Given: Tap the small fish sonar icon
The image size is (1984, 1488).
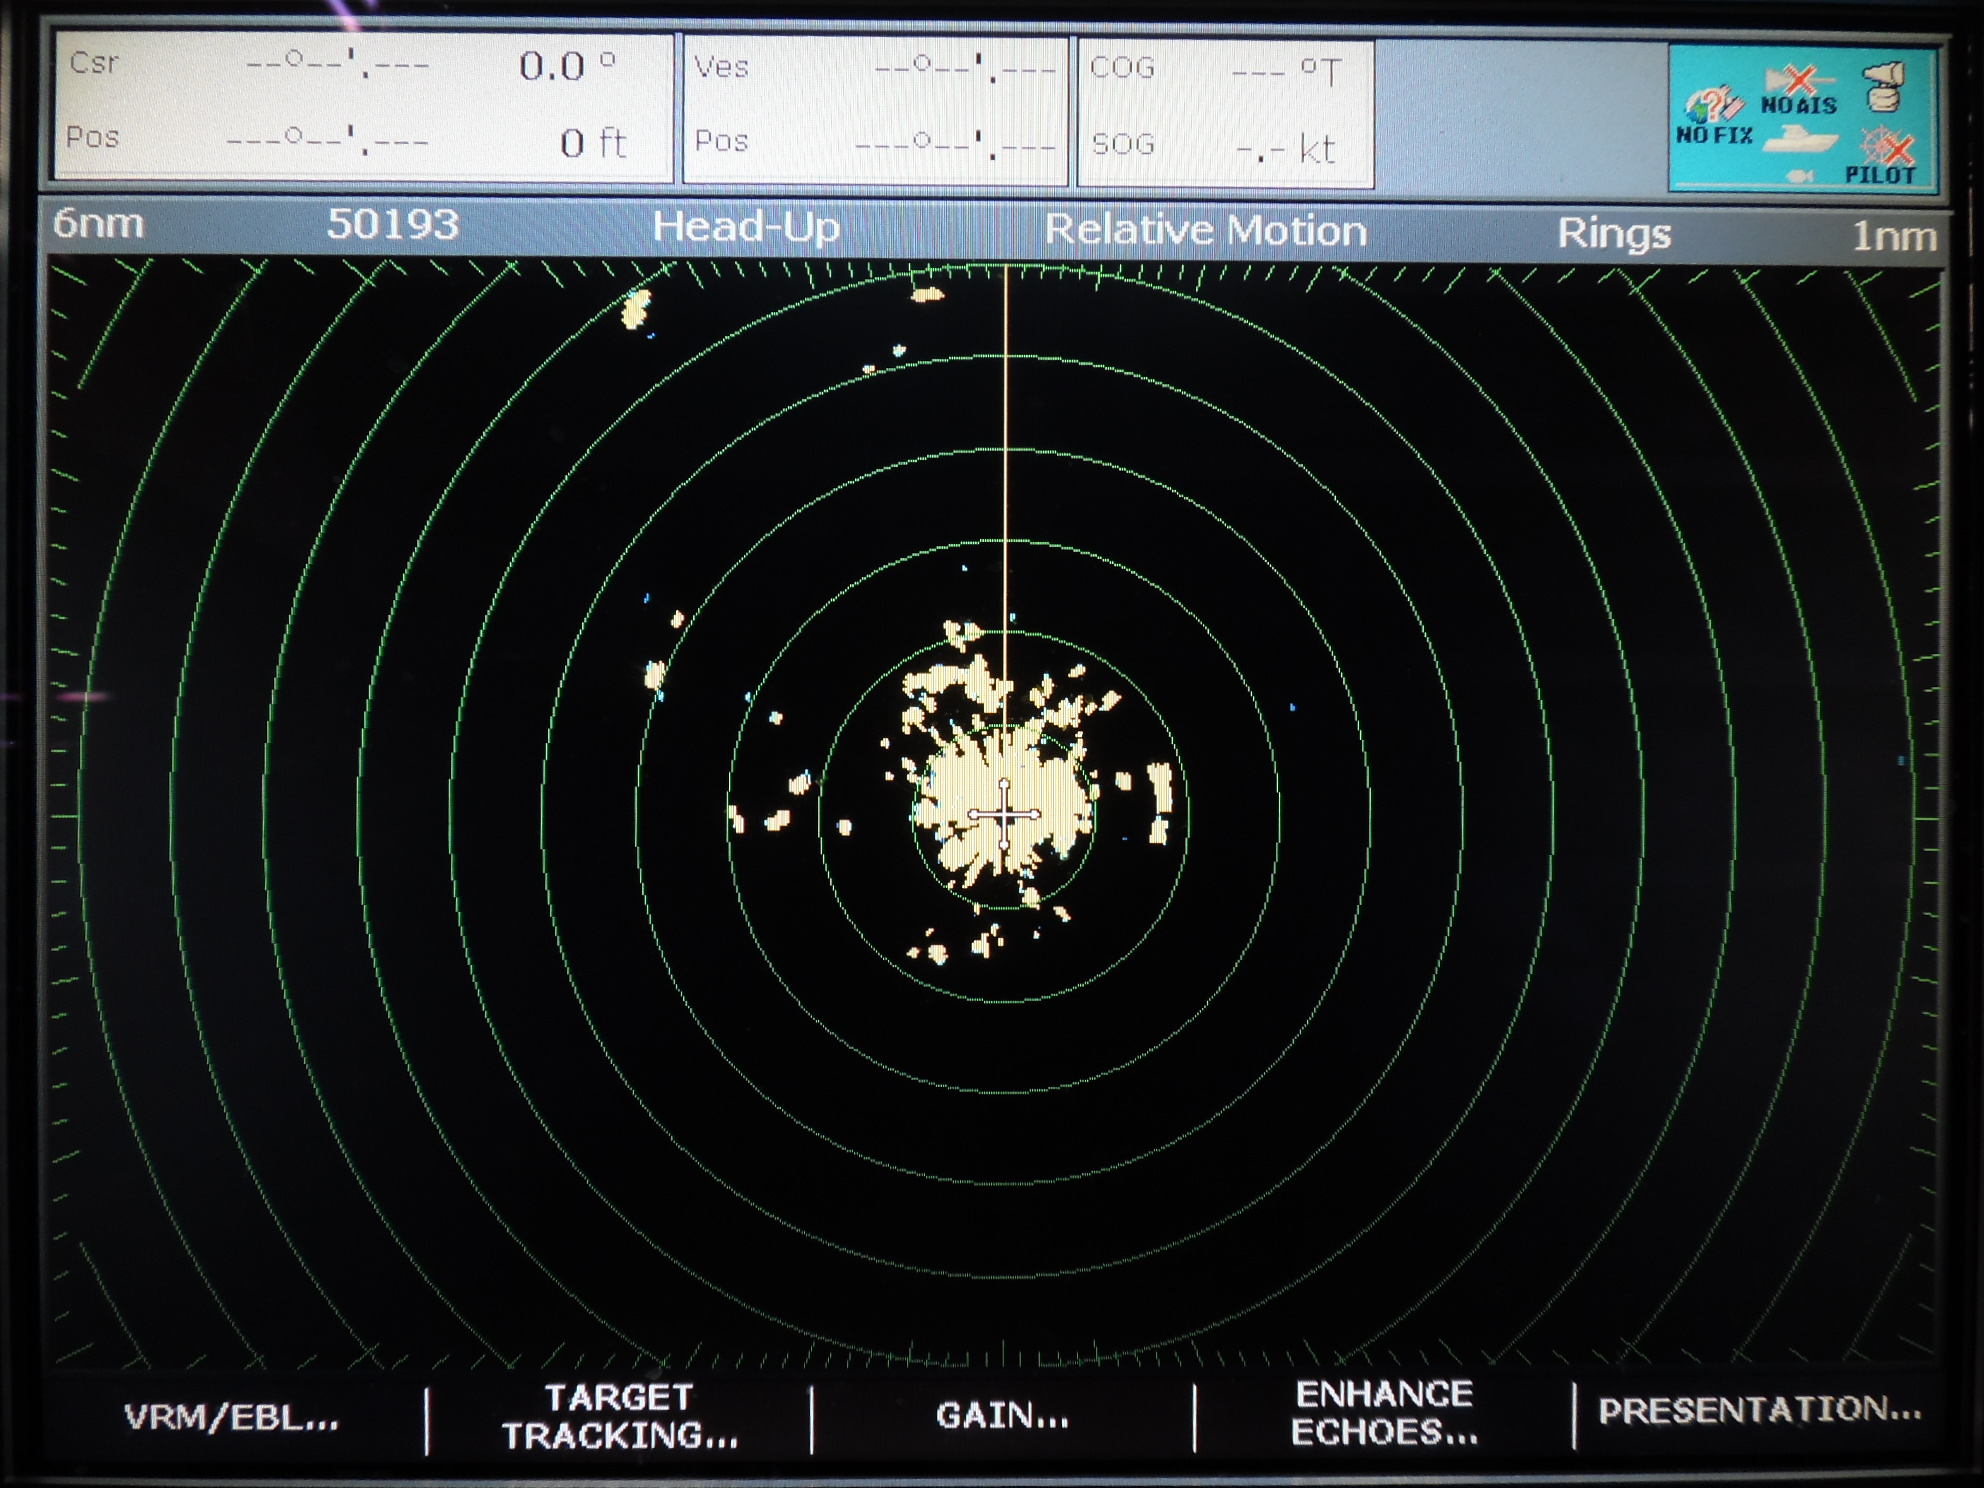Looking at the screenshot, I should click(x=1799, y=176).
